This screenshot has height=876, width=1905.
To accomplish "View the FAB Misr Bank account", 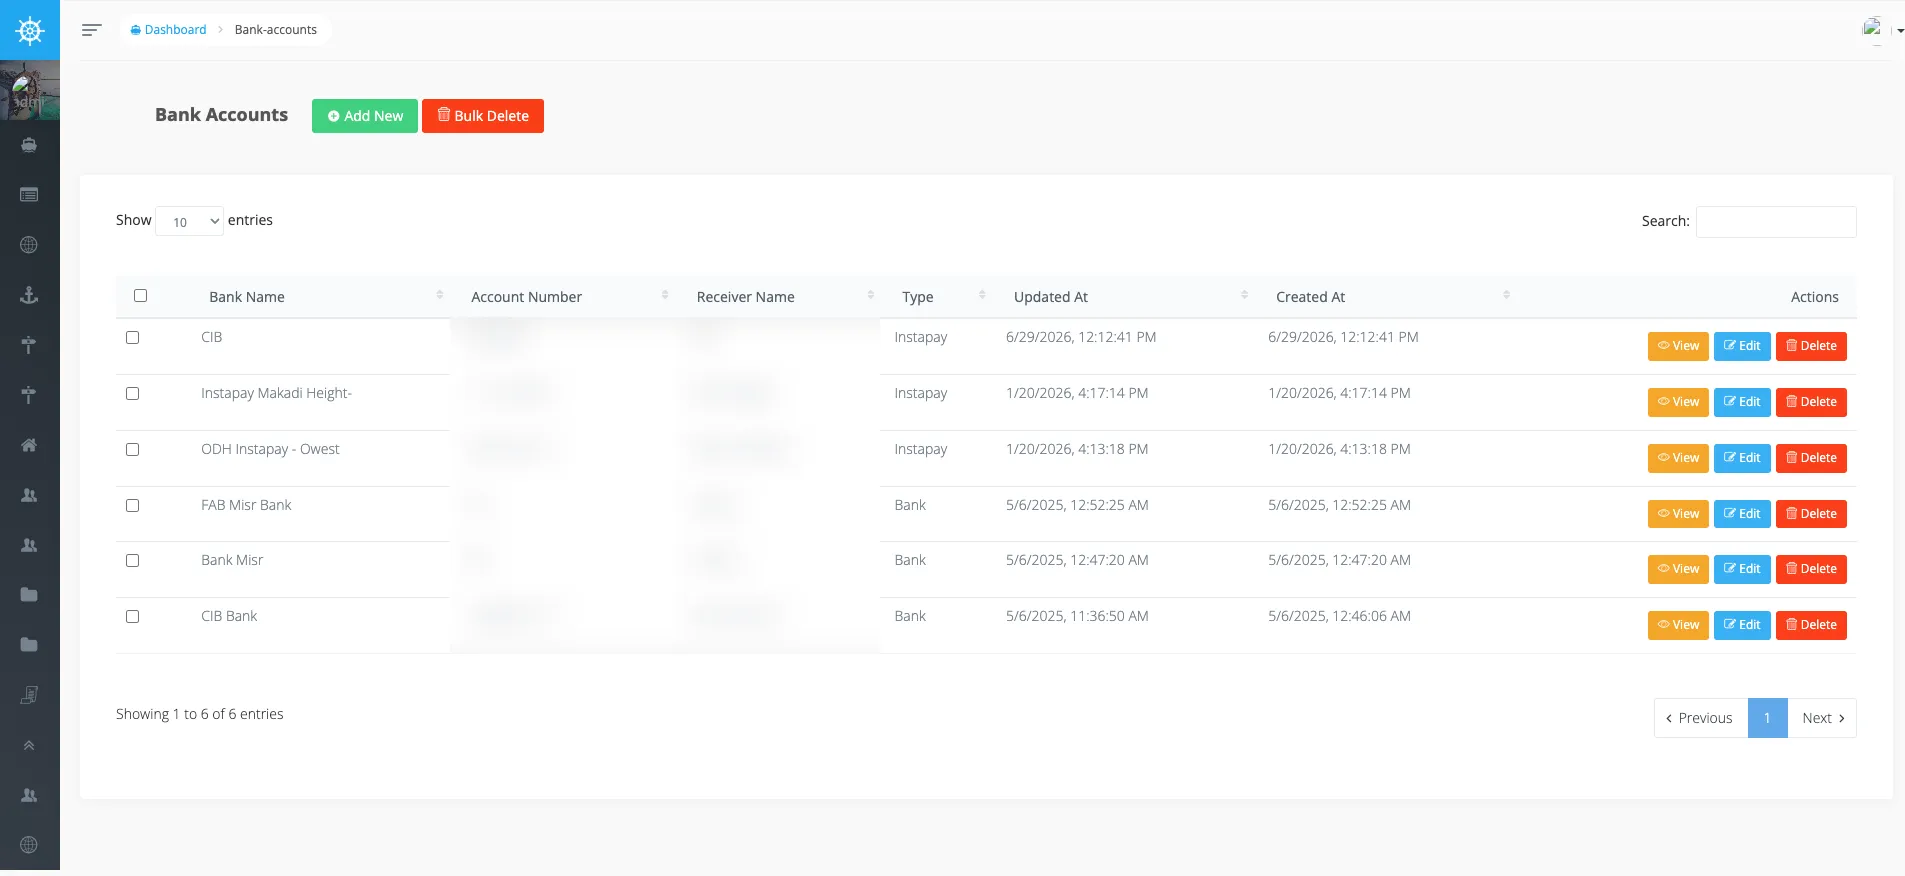I will (1678, 514).
